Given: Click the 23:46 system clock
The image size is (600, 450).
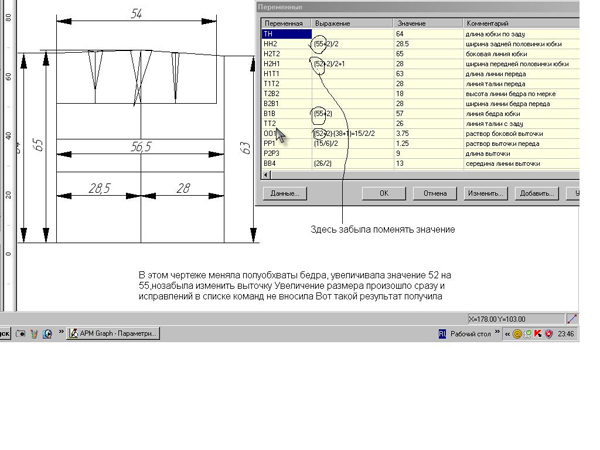Looking at the screenshot, I should point(566,334).
